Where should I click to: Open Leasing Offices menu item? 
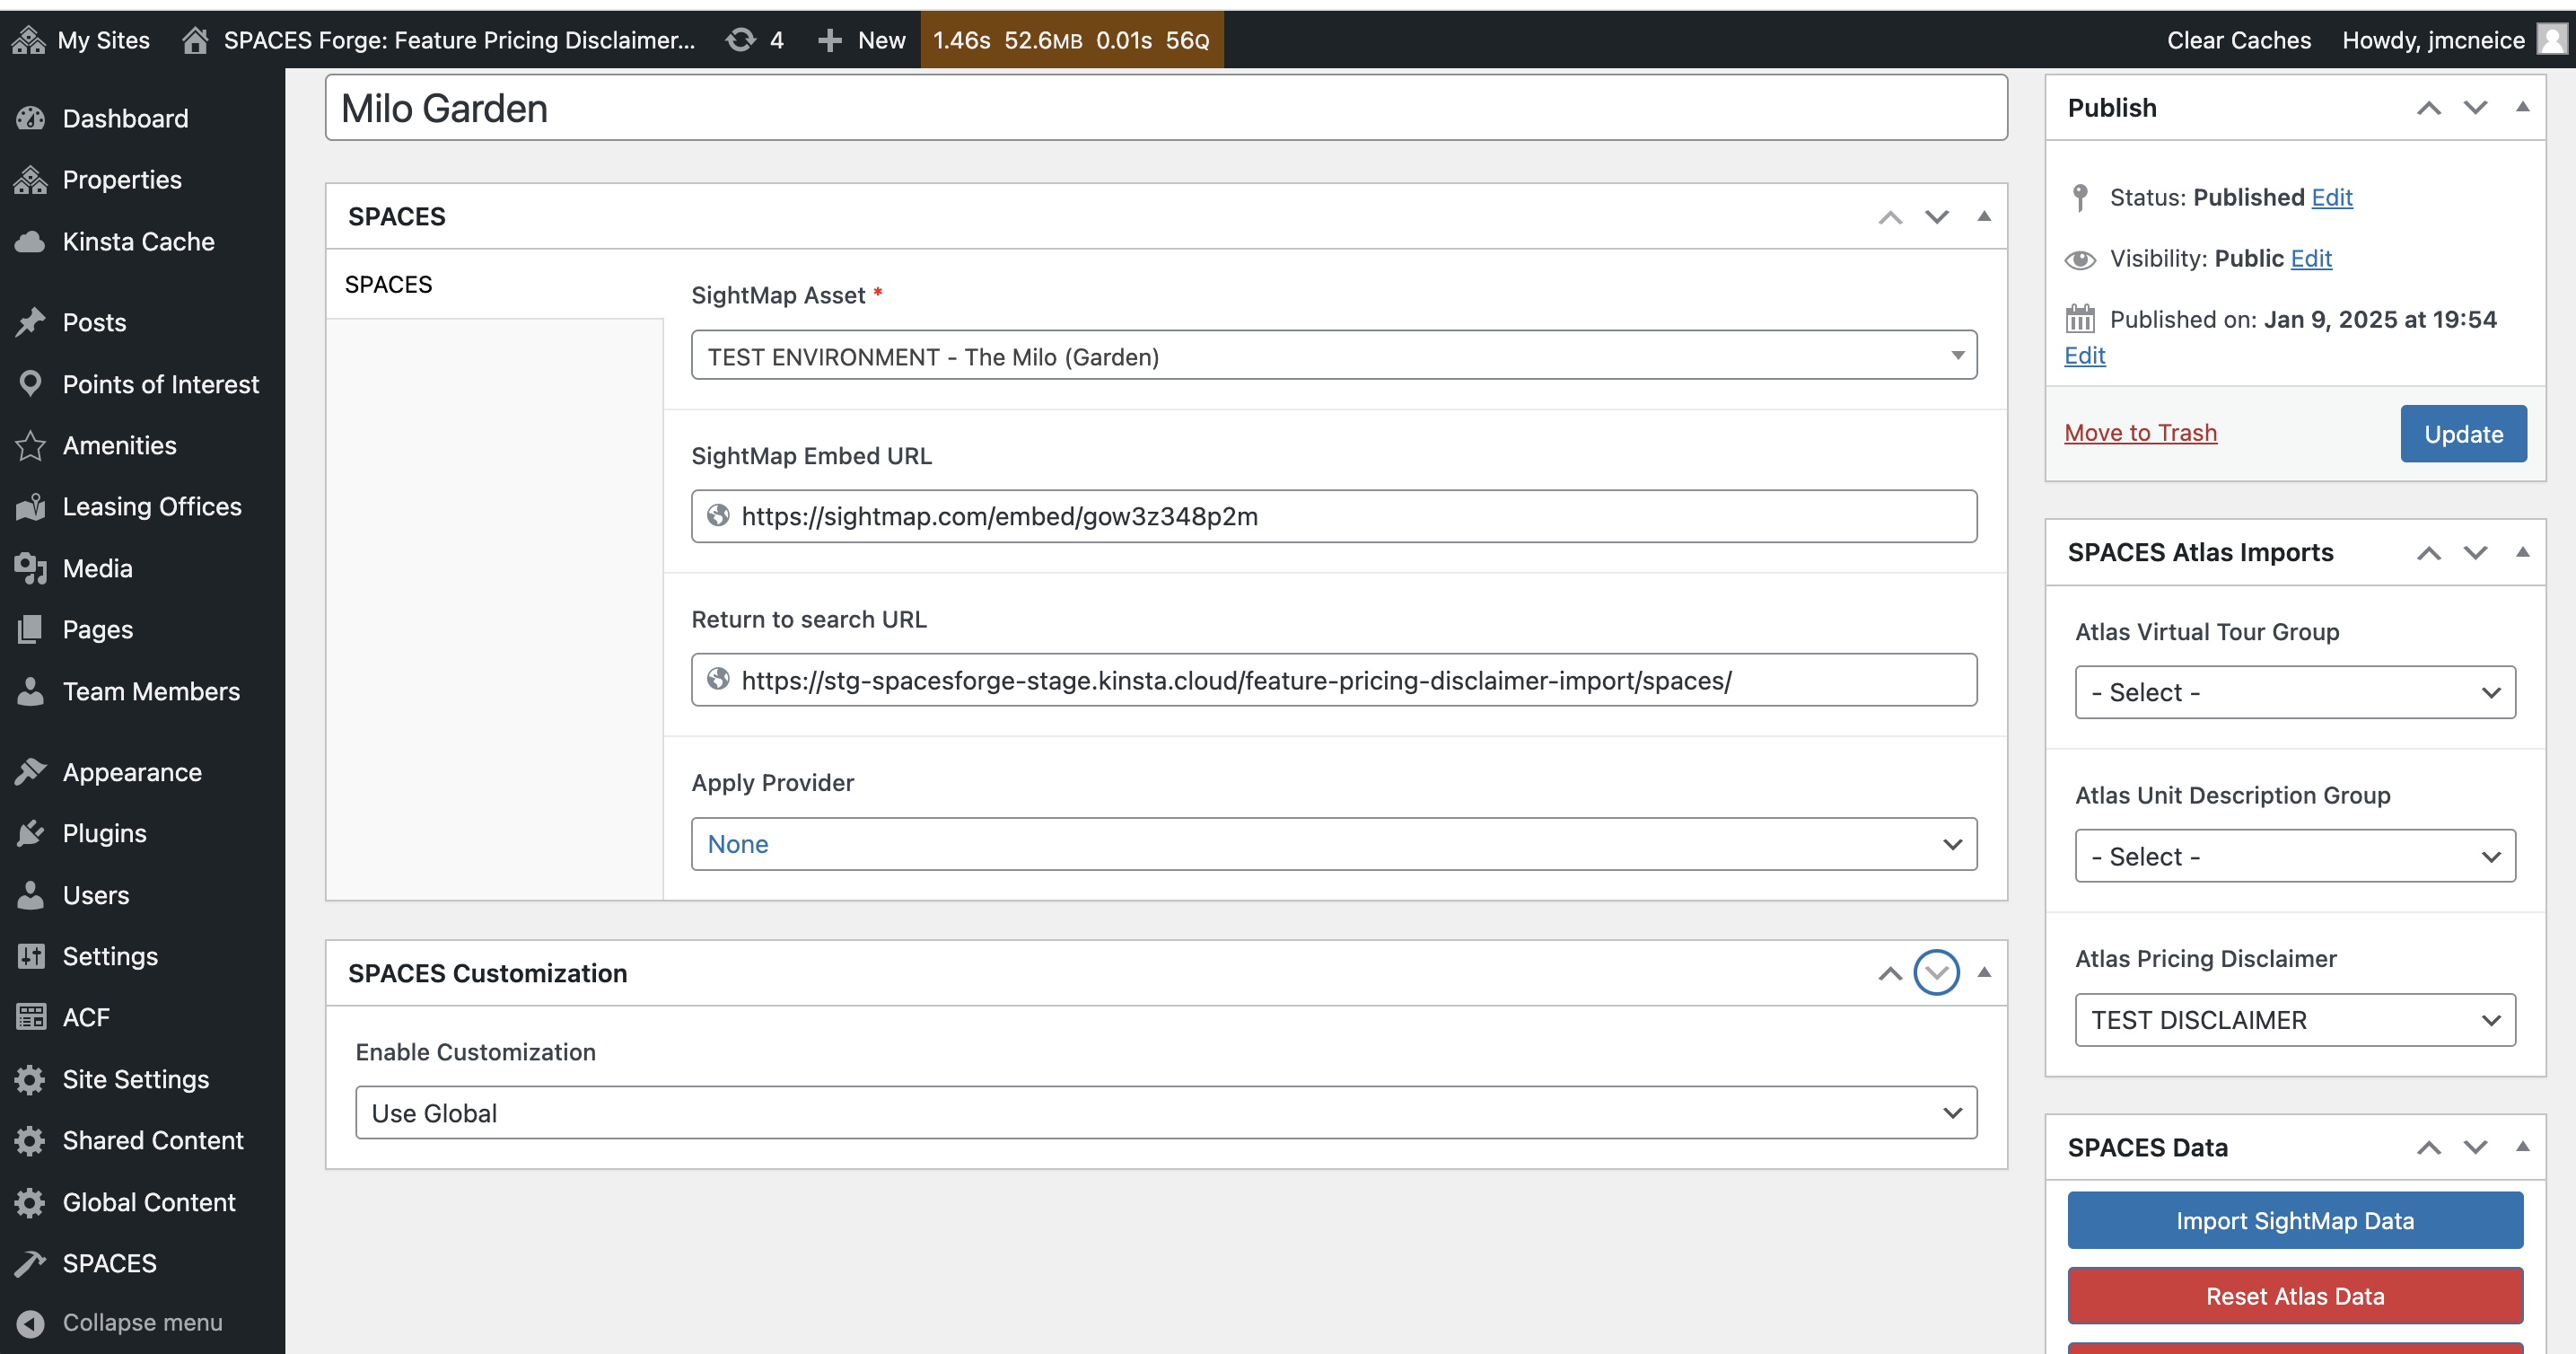point(142,507)
